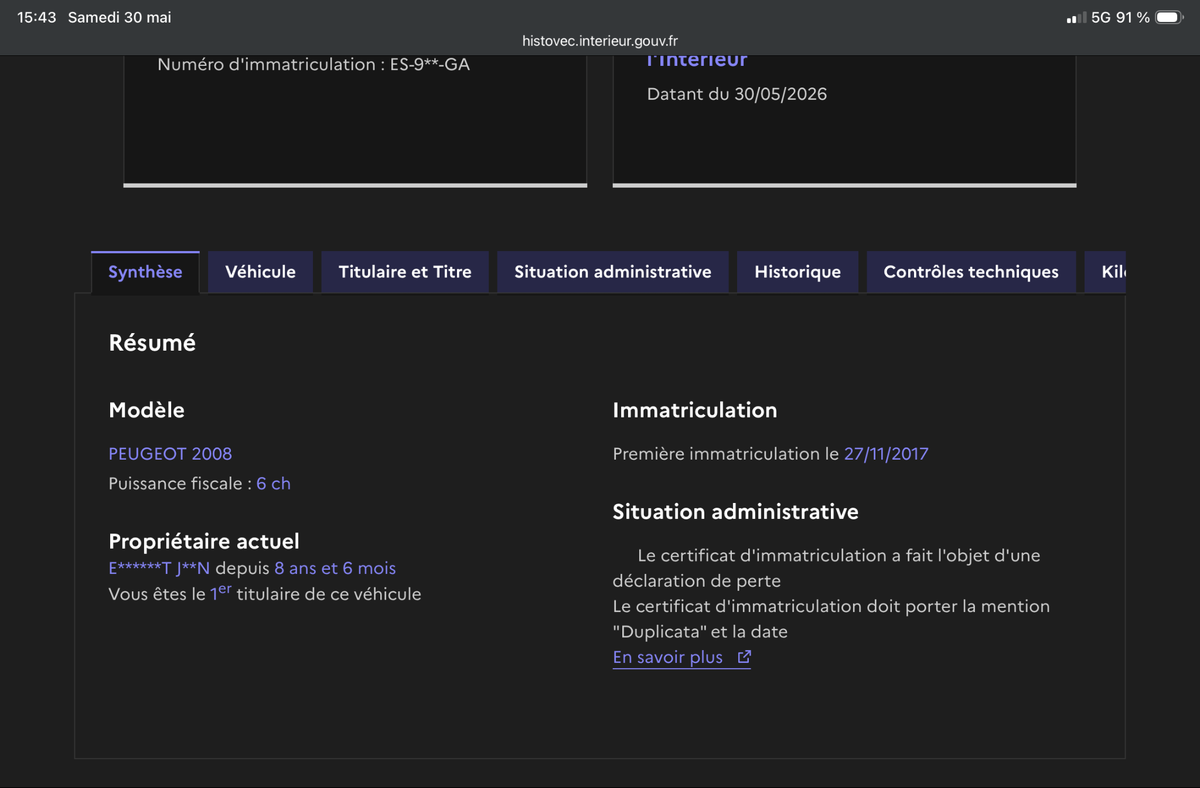Click the 1er titulaire de ce véhicule line
The height and width of the screenshot is (788, 1200).
(x=265, y=593)
